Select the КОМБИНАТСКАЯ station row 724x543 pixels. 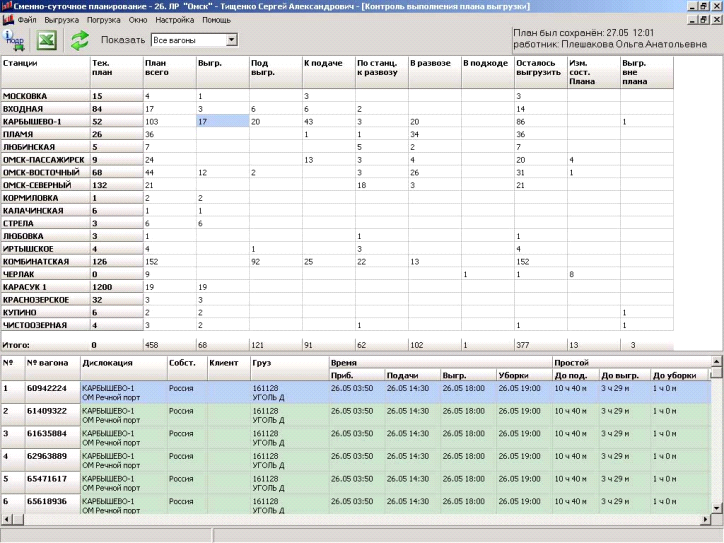click(x=337, y=261)
